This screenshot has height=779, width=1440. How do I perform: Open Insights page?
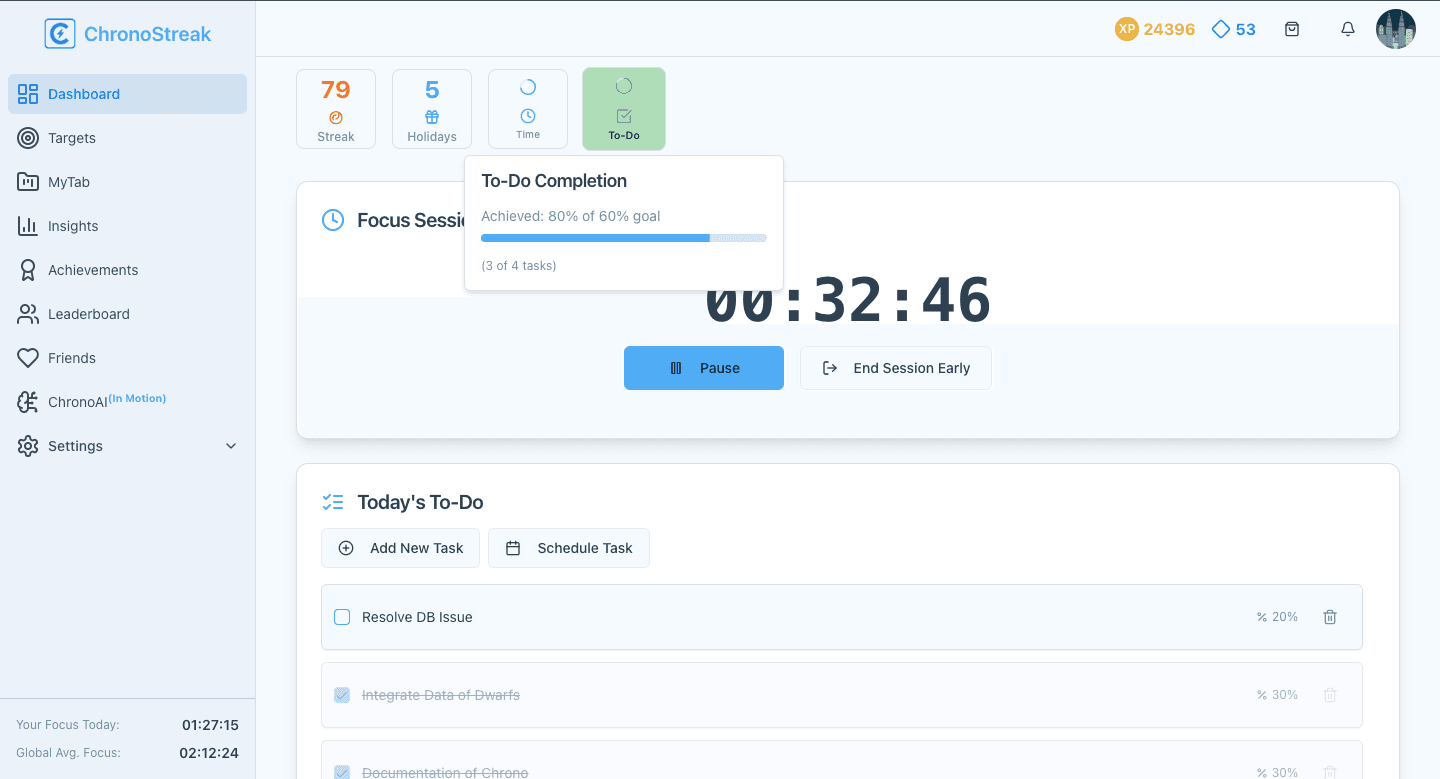pyautogui.click(x=127, y=226)
